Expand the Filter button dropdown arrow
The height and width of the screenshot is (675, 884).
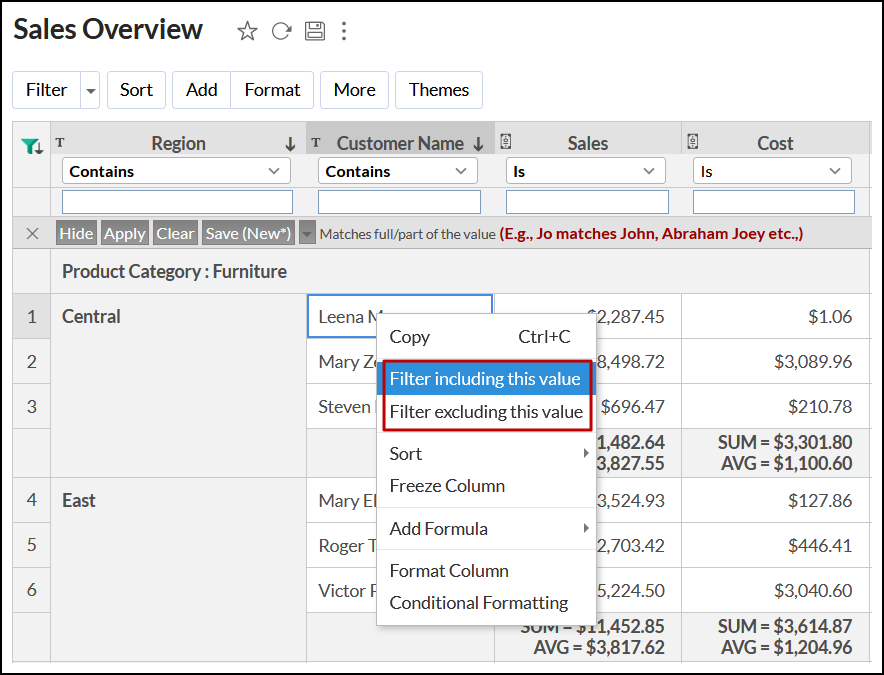91,90
